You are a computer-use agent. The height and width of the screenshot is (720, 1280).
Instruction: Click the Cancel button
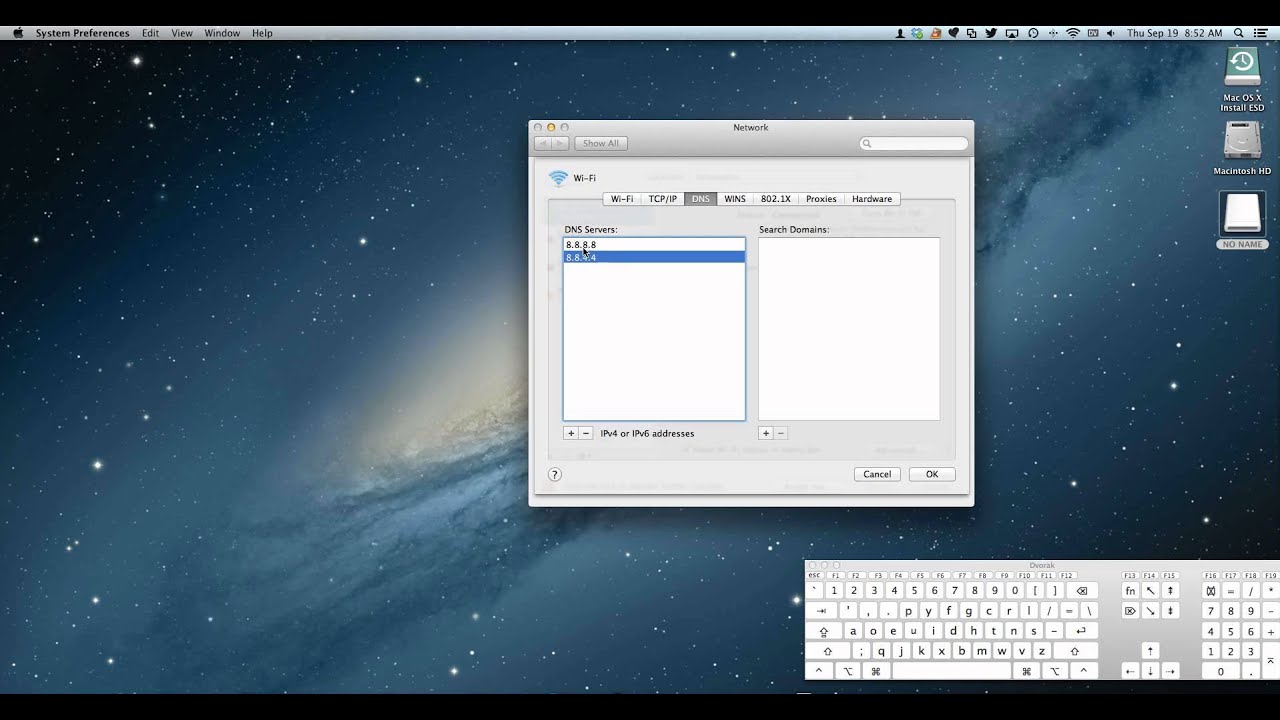tap(877, 474)
